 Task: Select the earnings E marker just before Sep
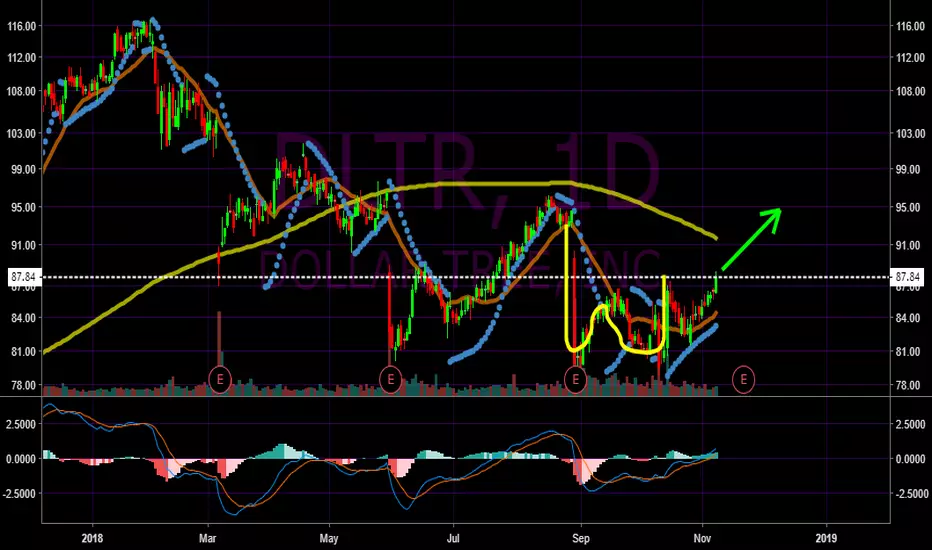click(x=575, y=379)
